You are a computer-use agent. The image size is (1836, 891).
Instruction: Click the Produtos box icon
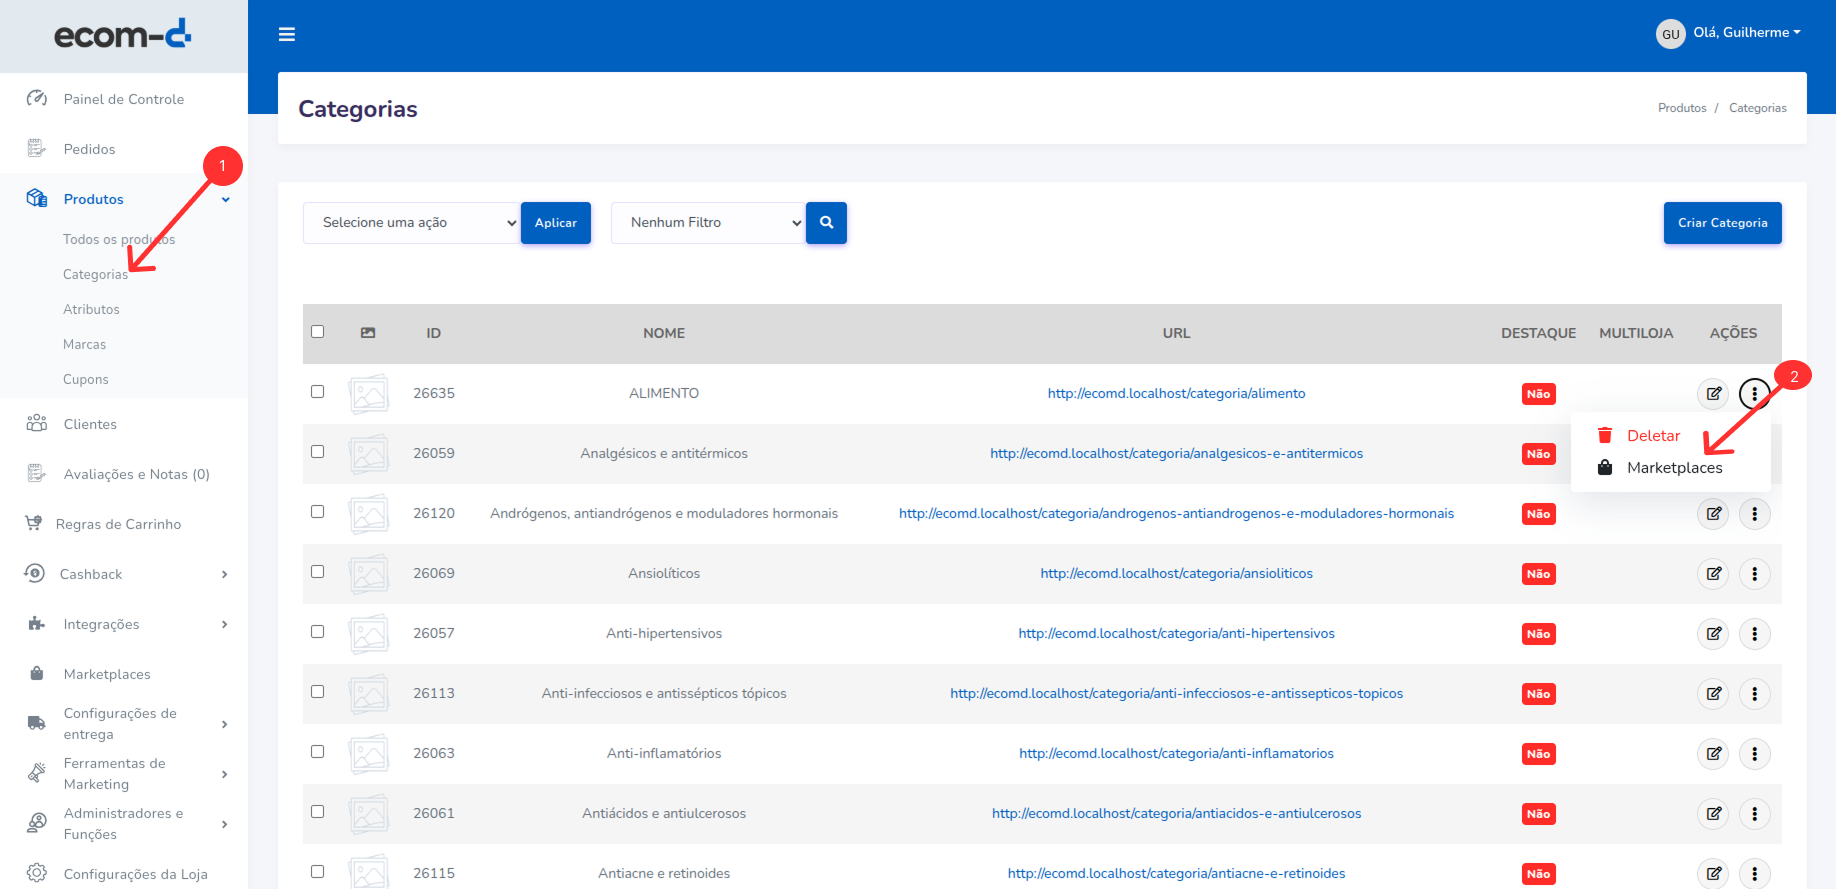point(37,198)
